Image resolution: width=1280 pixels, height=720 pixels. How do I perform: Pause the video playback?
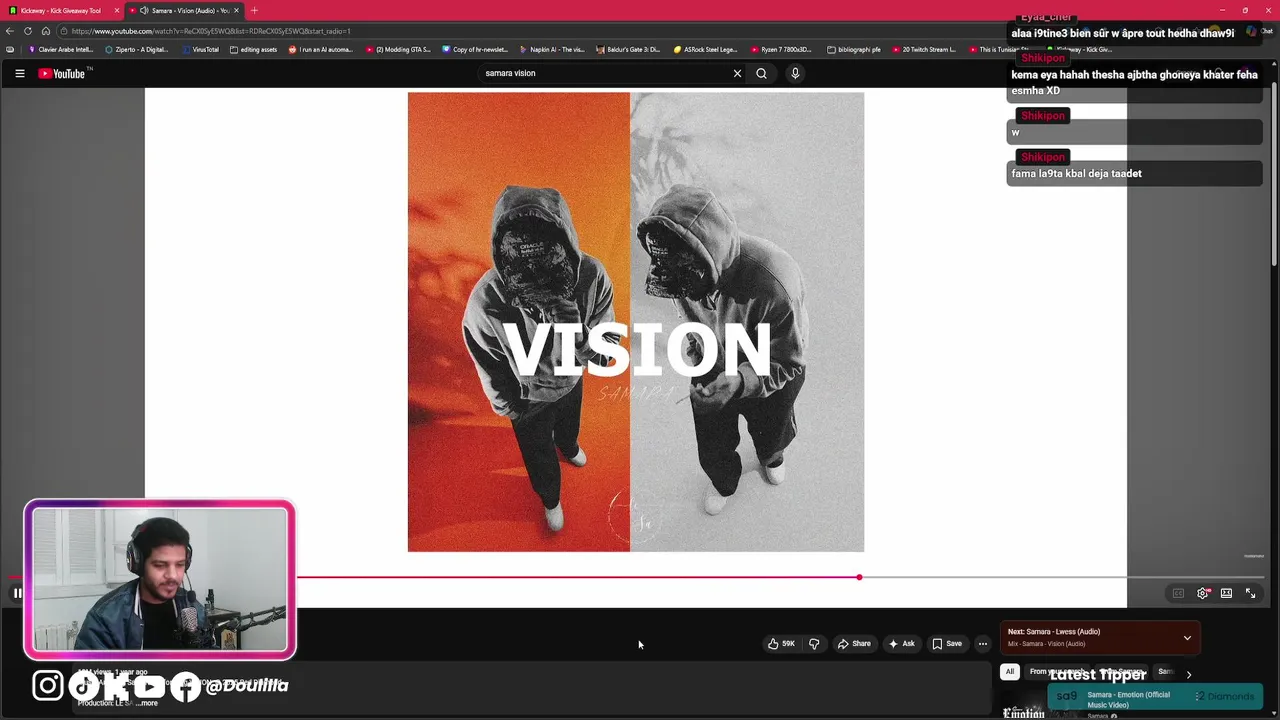pos(17,593)
